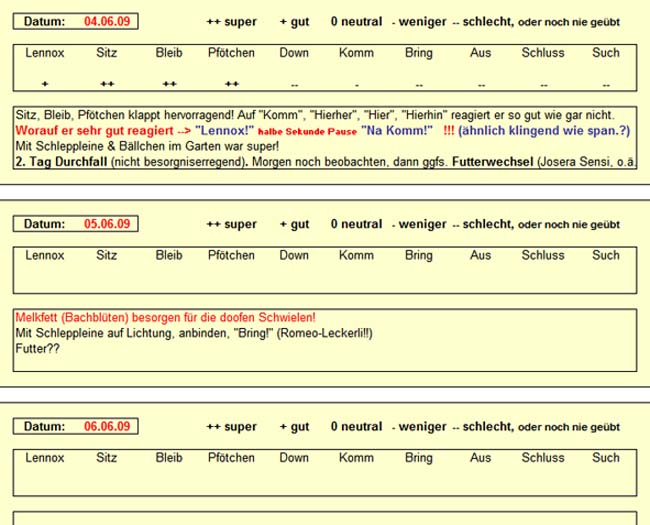Click the Bring header in the 05.06.09 table
650x525 pixels.
[419, 256]
